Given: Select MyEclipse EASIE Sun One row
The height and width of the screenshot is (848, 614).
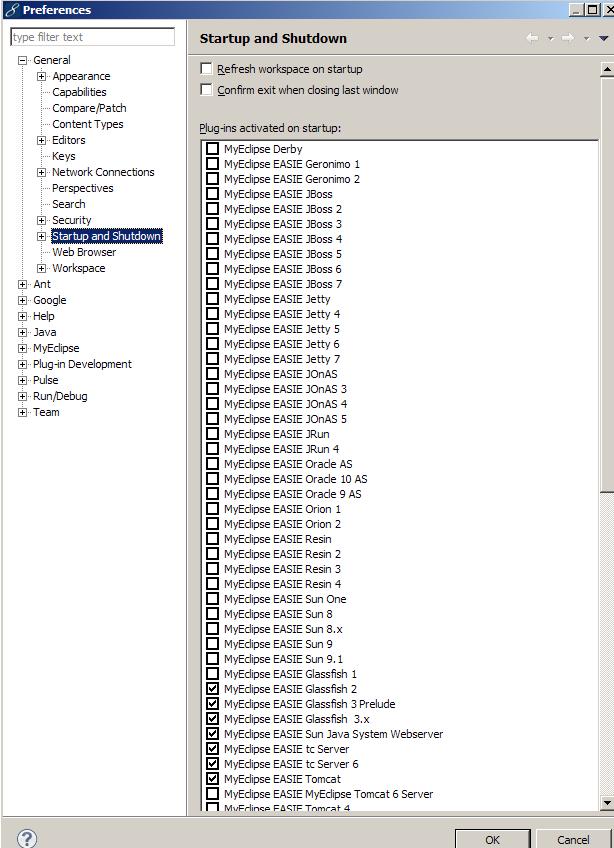Looking at the screenshot, I should click(x=285, y=599).
